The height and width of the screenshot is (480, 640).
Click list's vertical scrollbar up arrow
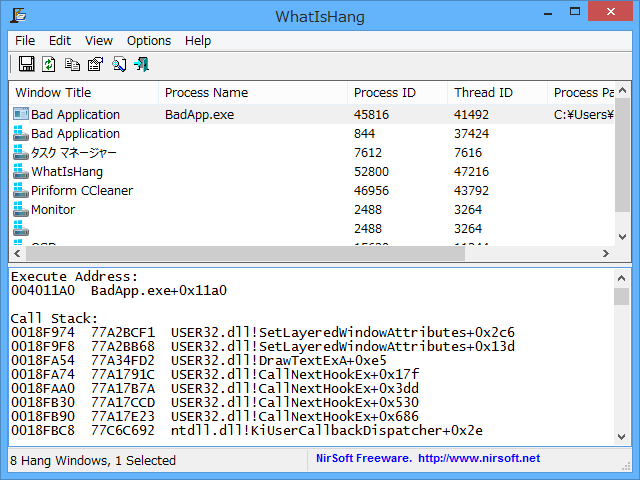622,90
